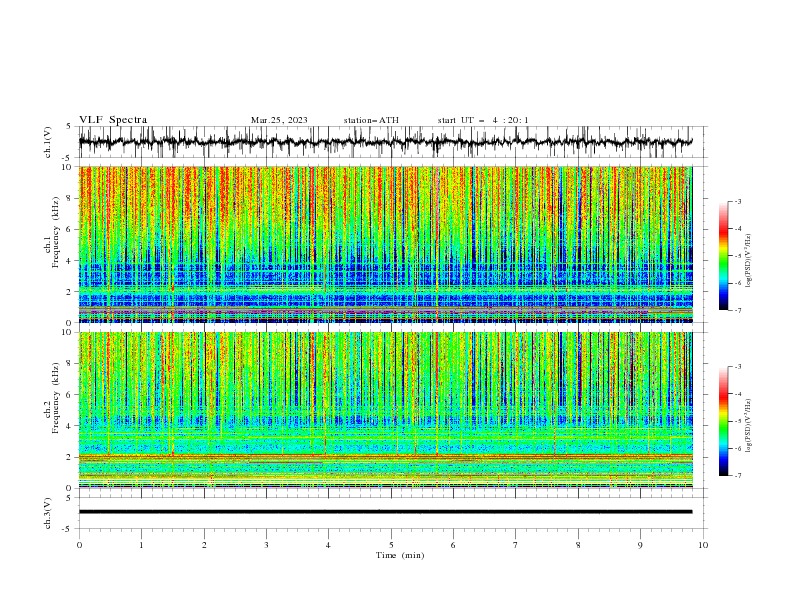Click the "ch.2 Frequency (kHz)" axis label

(x=52, y=397)
